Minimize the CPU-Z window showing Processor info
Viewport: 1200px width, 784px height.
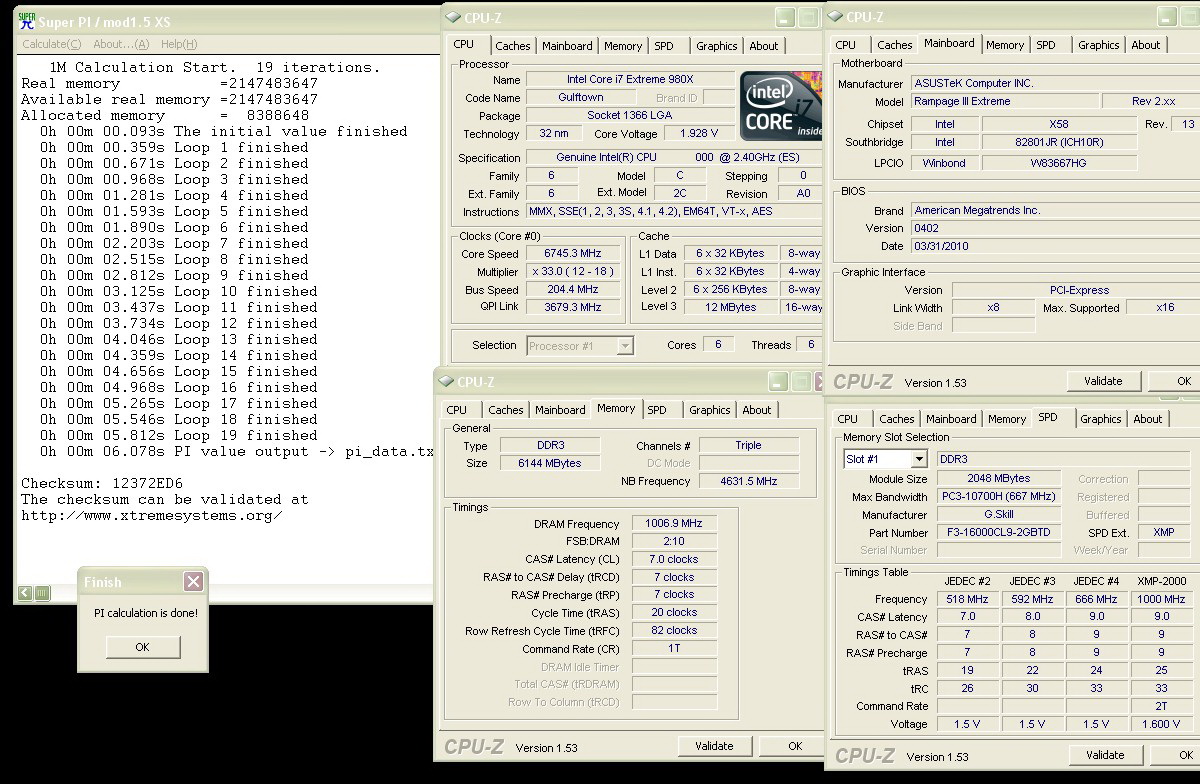[783, 17]
